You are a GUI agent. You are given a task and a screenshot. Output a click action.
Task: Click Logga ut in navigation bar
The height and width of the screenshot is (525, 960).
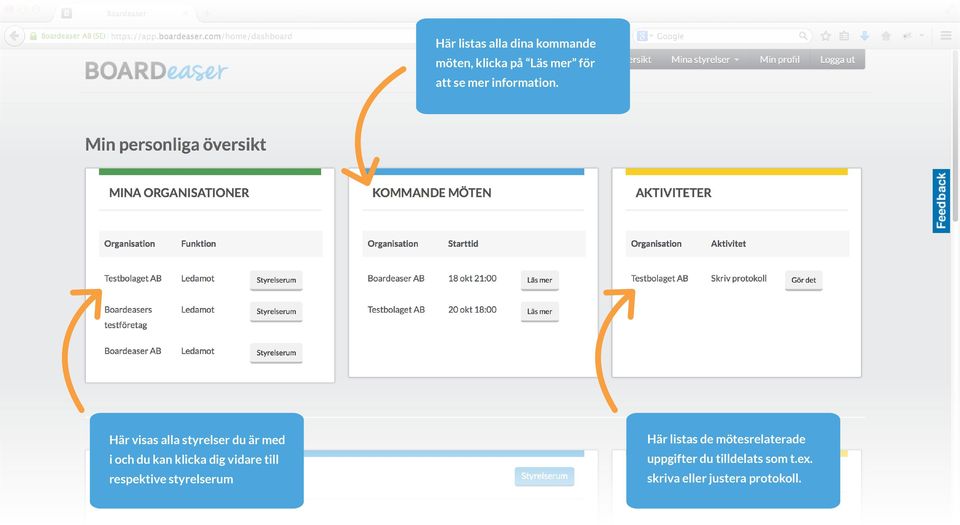[x=837, y=59]
